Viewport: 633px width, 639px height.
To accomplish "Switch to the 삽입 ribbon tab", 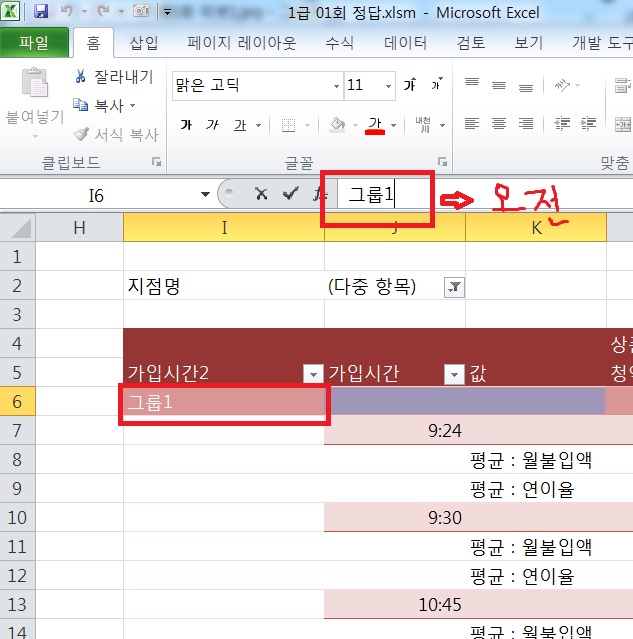I will 143,44.
